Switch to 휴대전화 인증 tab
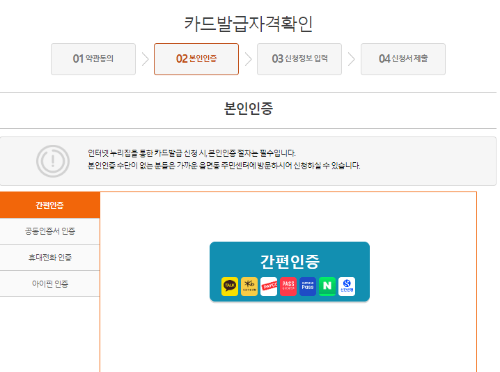Screen dimensions: 500x372 (x=50, y=257)
